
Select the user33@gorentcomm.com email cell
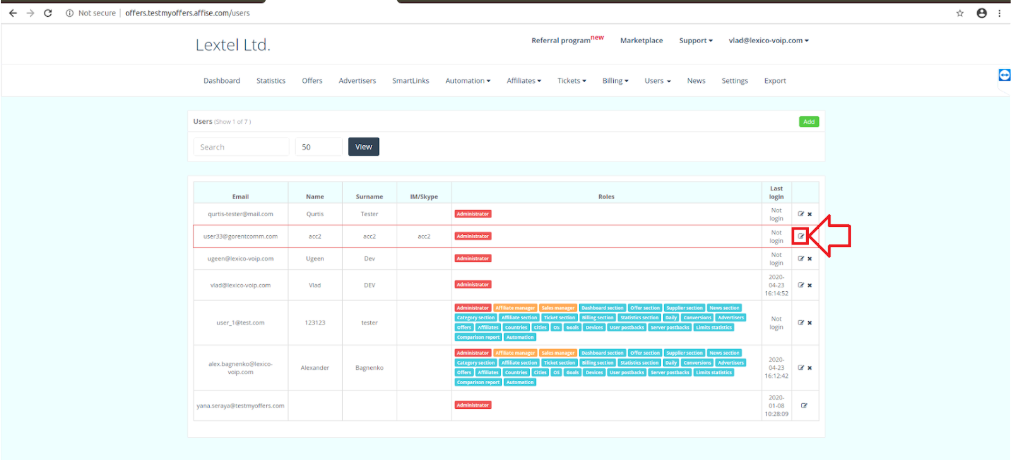[240, 236]
